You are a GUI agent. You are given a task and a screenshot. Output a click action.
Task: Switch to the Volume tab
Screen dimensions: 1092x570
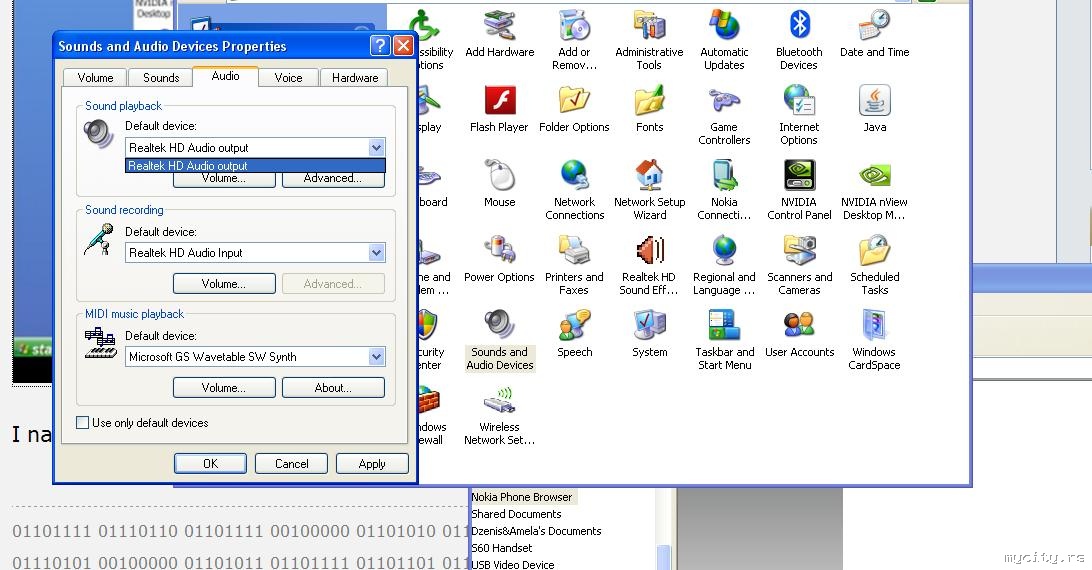click(95, 77)
